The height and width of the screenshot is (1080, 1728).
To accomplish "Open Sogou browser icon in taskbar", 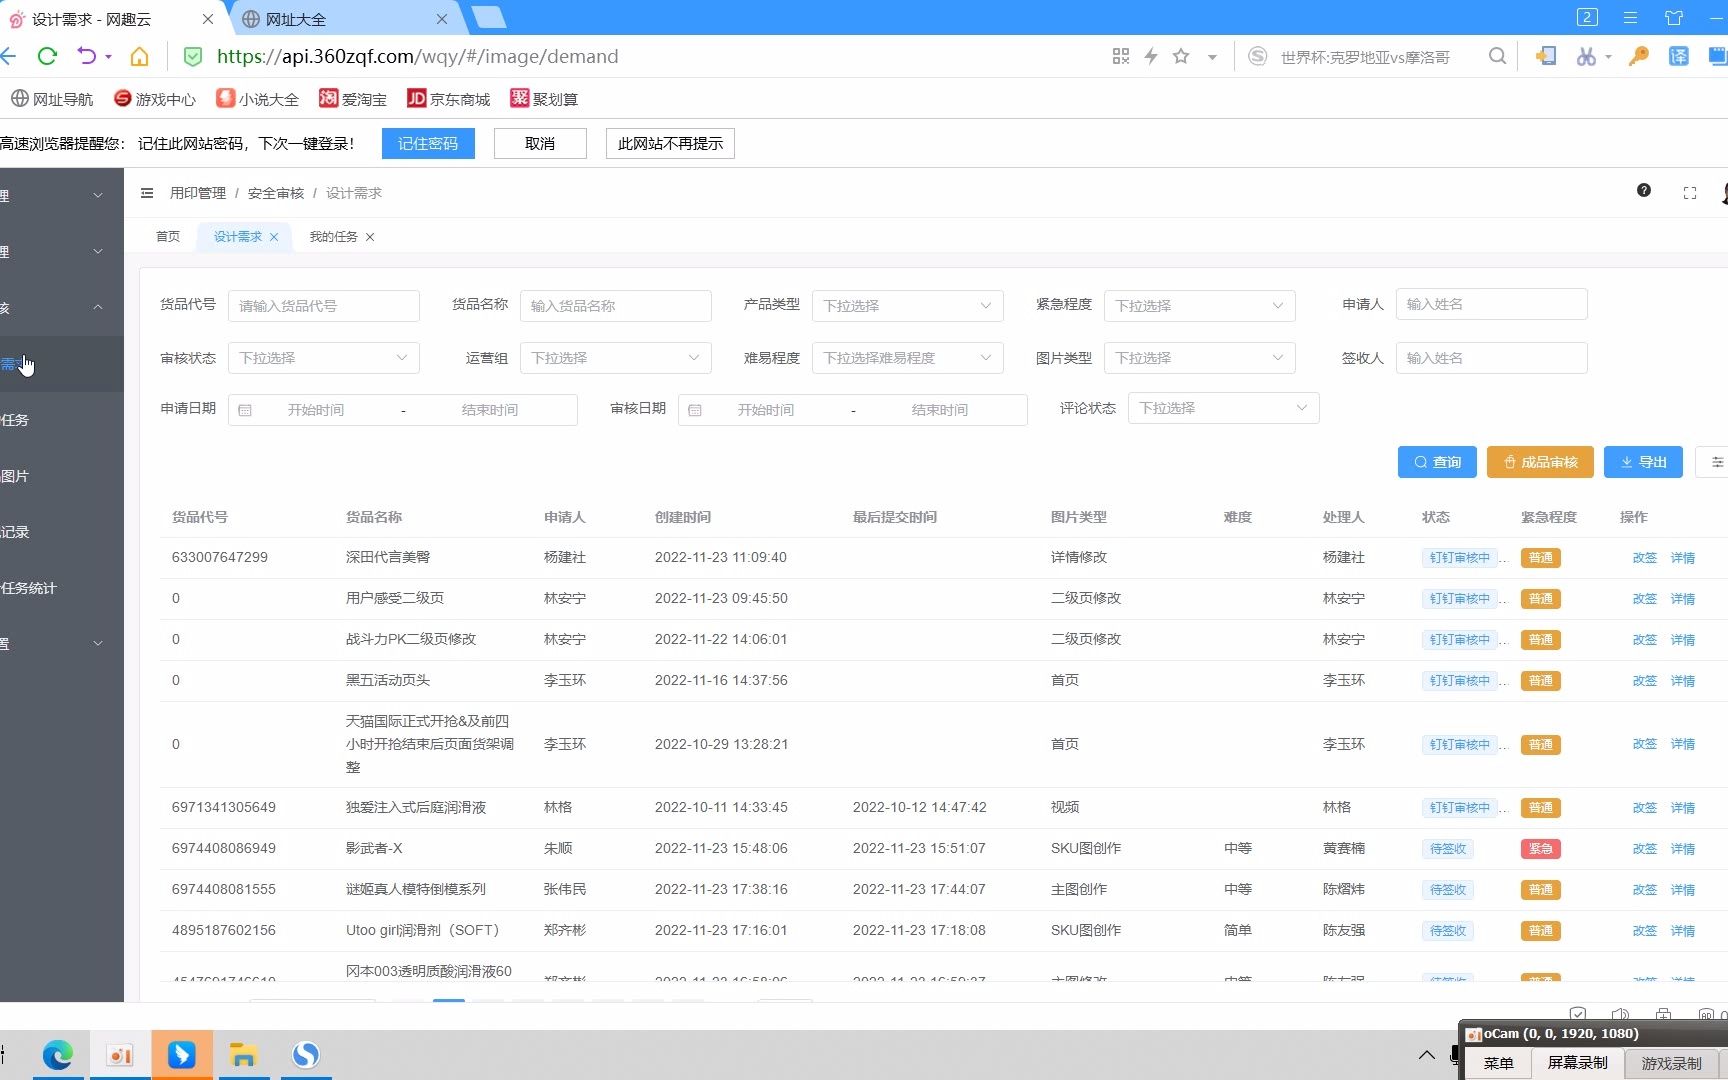I will pyautogui.click(x=305, y=1055).
